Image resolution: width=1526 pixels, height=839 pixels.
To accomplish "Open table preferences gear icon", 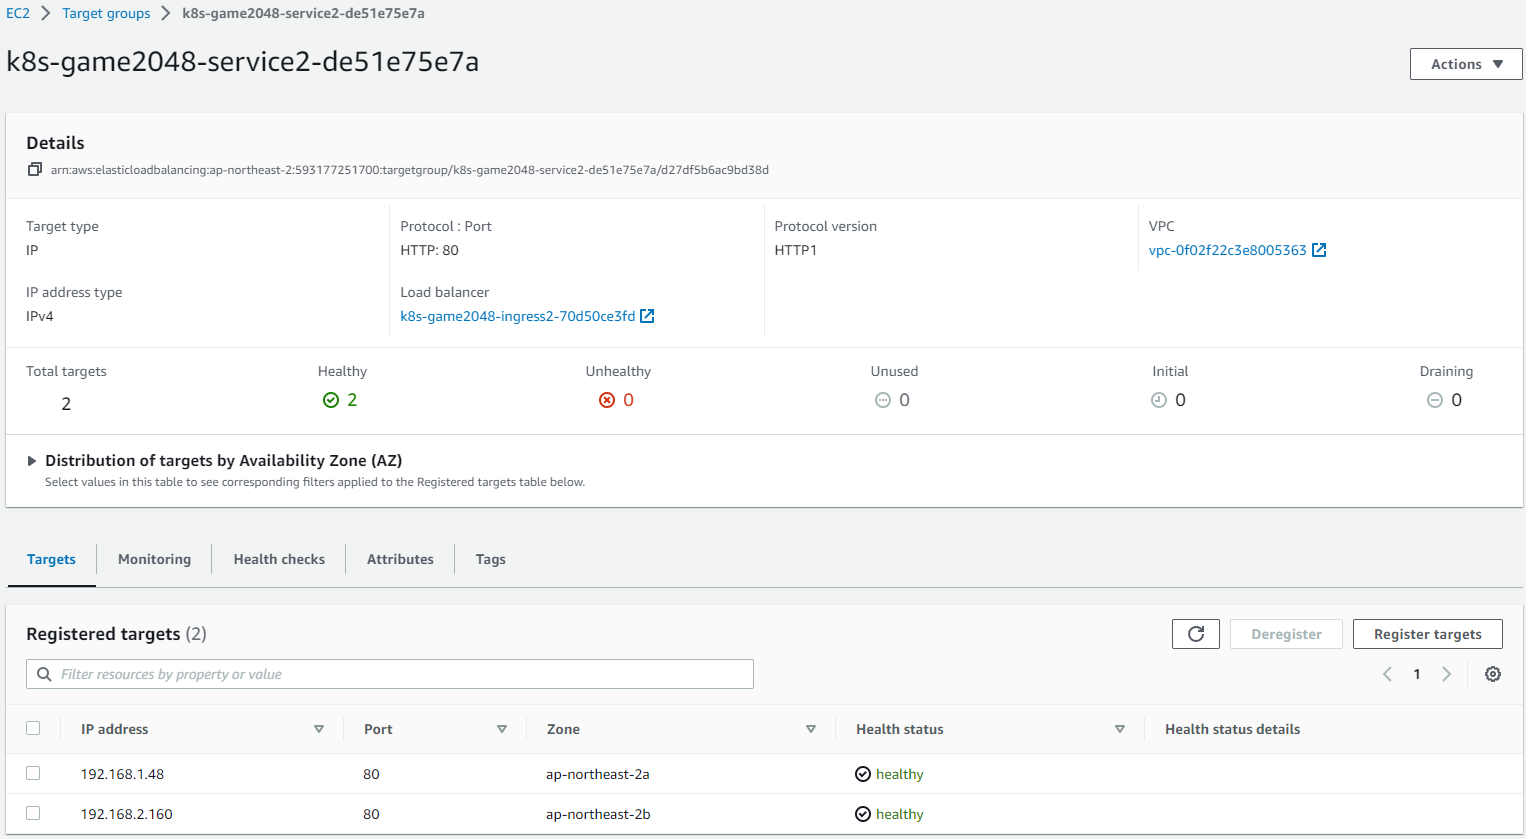I will pyautogui.click(x=1493, y=674).
